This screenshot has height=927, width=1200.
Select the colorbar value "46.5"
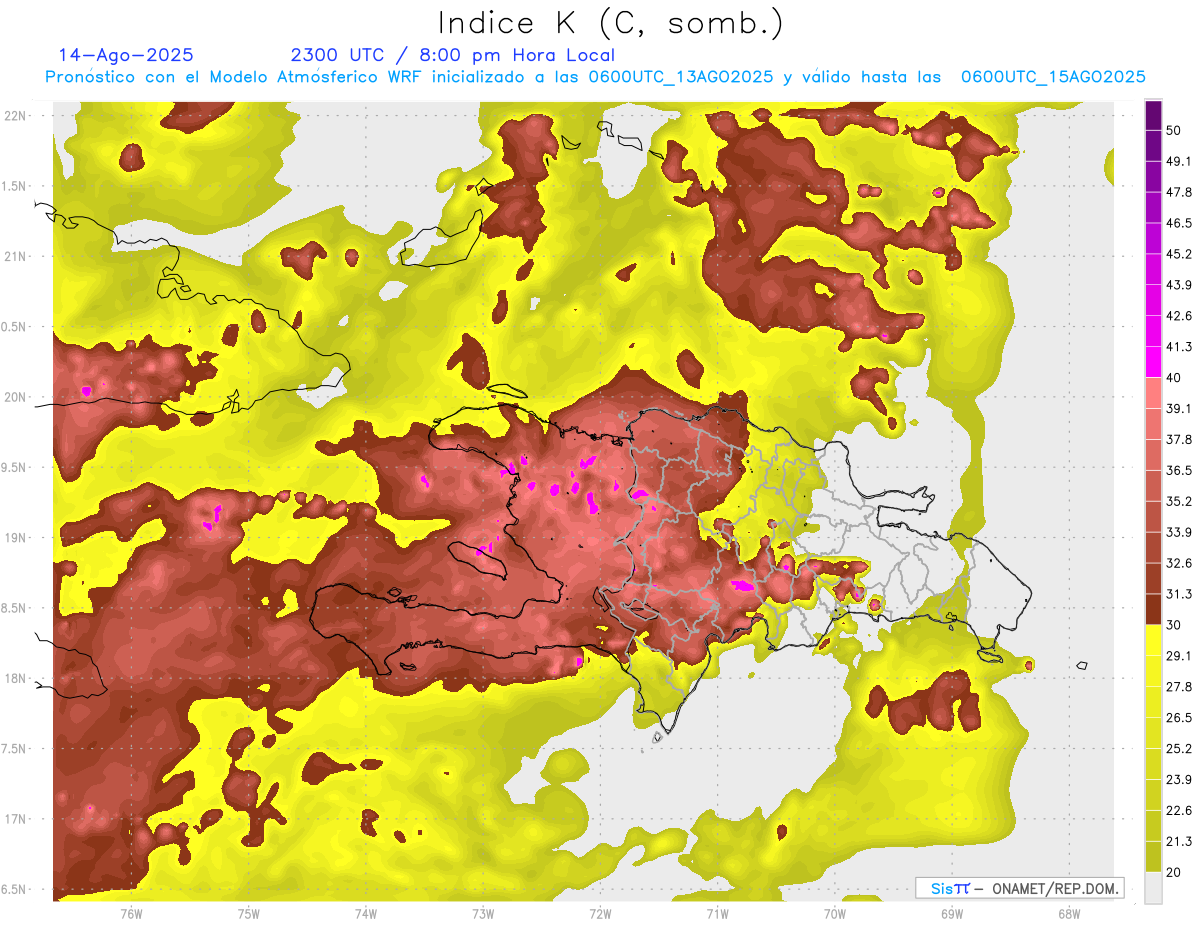(x=1178, y=223)
